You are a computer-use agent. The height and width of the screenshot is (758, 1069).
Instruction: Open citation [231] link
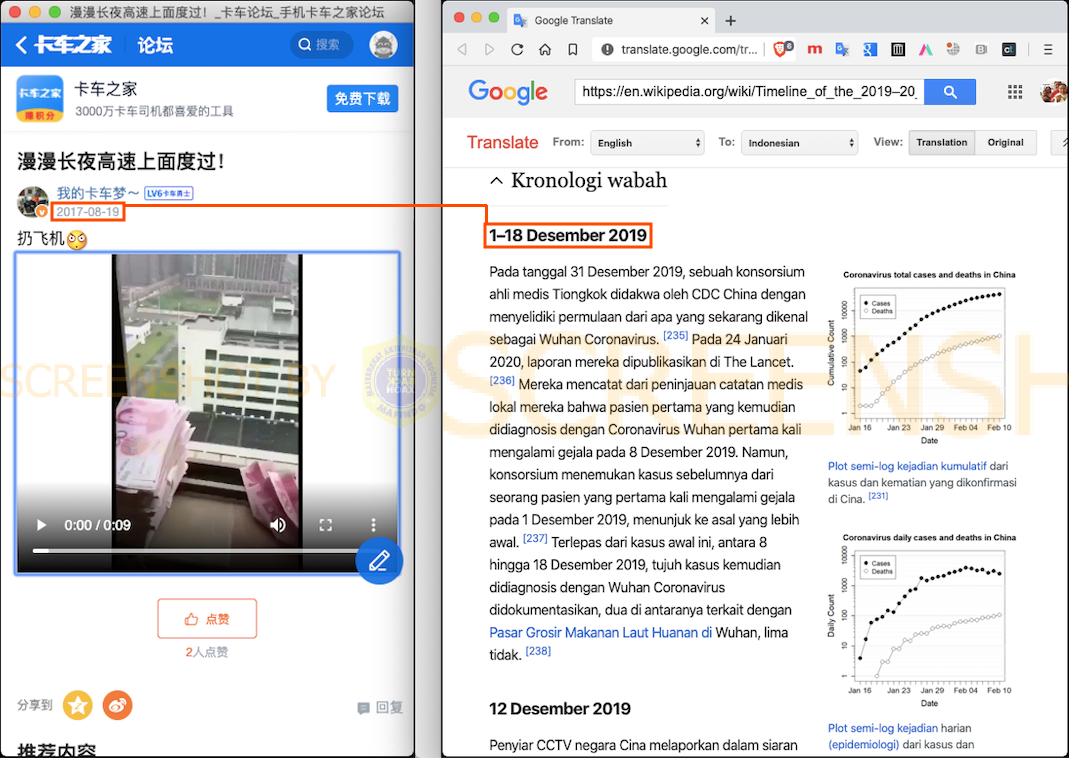tap(878, 496)
